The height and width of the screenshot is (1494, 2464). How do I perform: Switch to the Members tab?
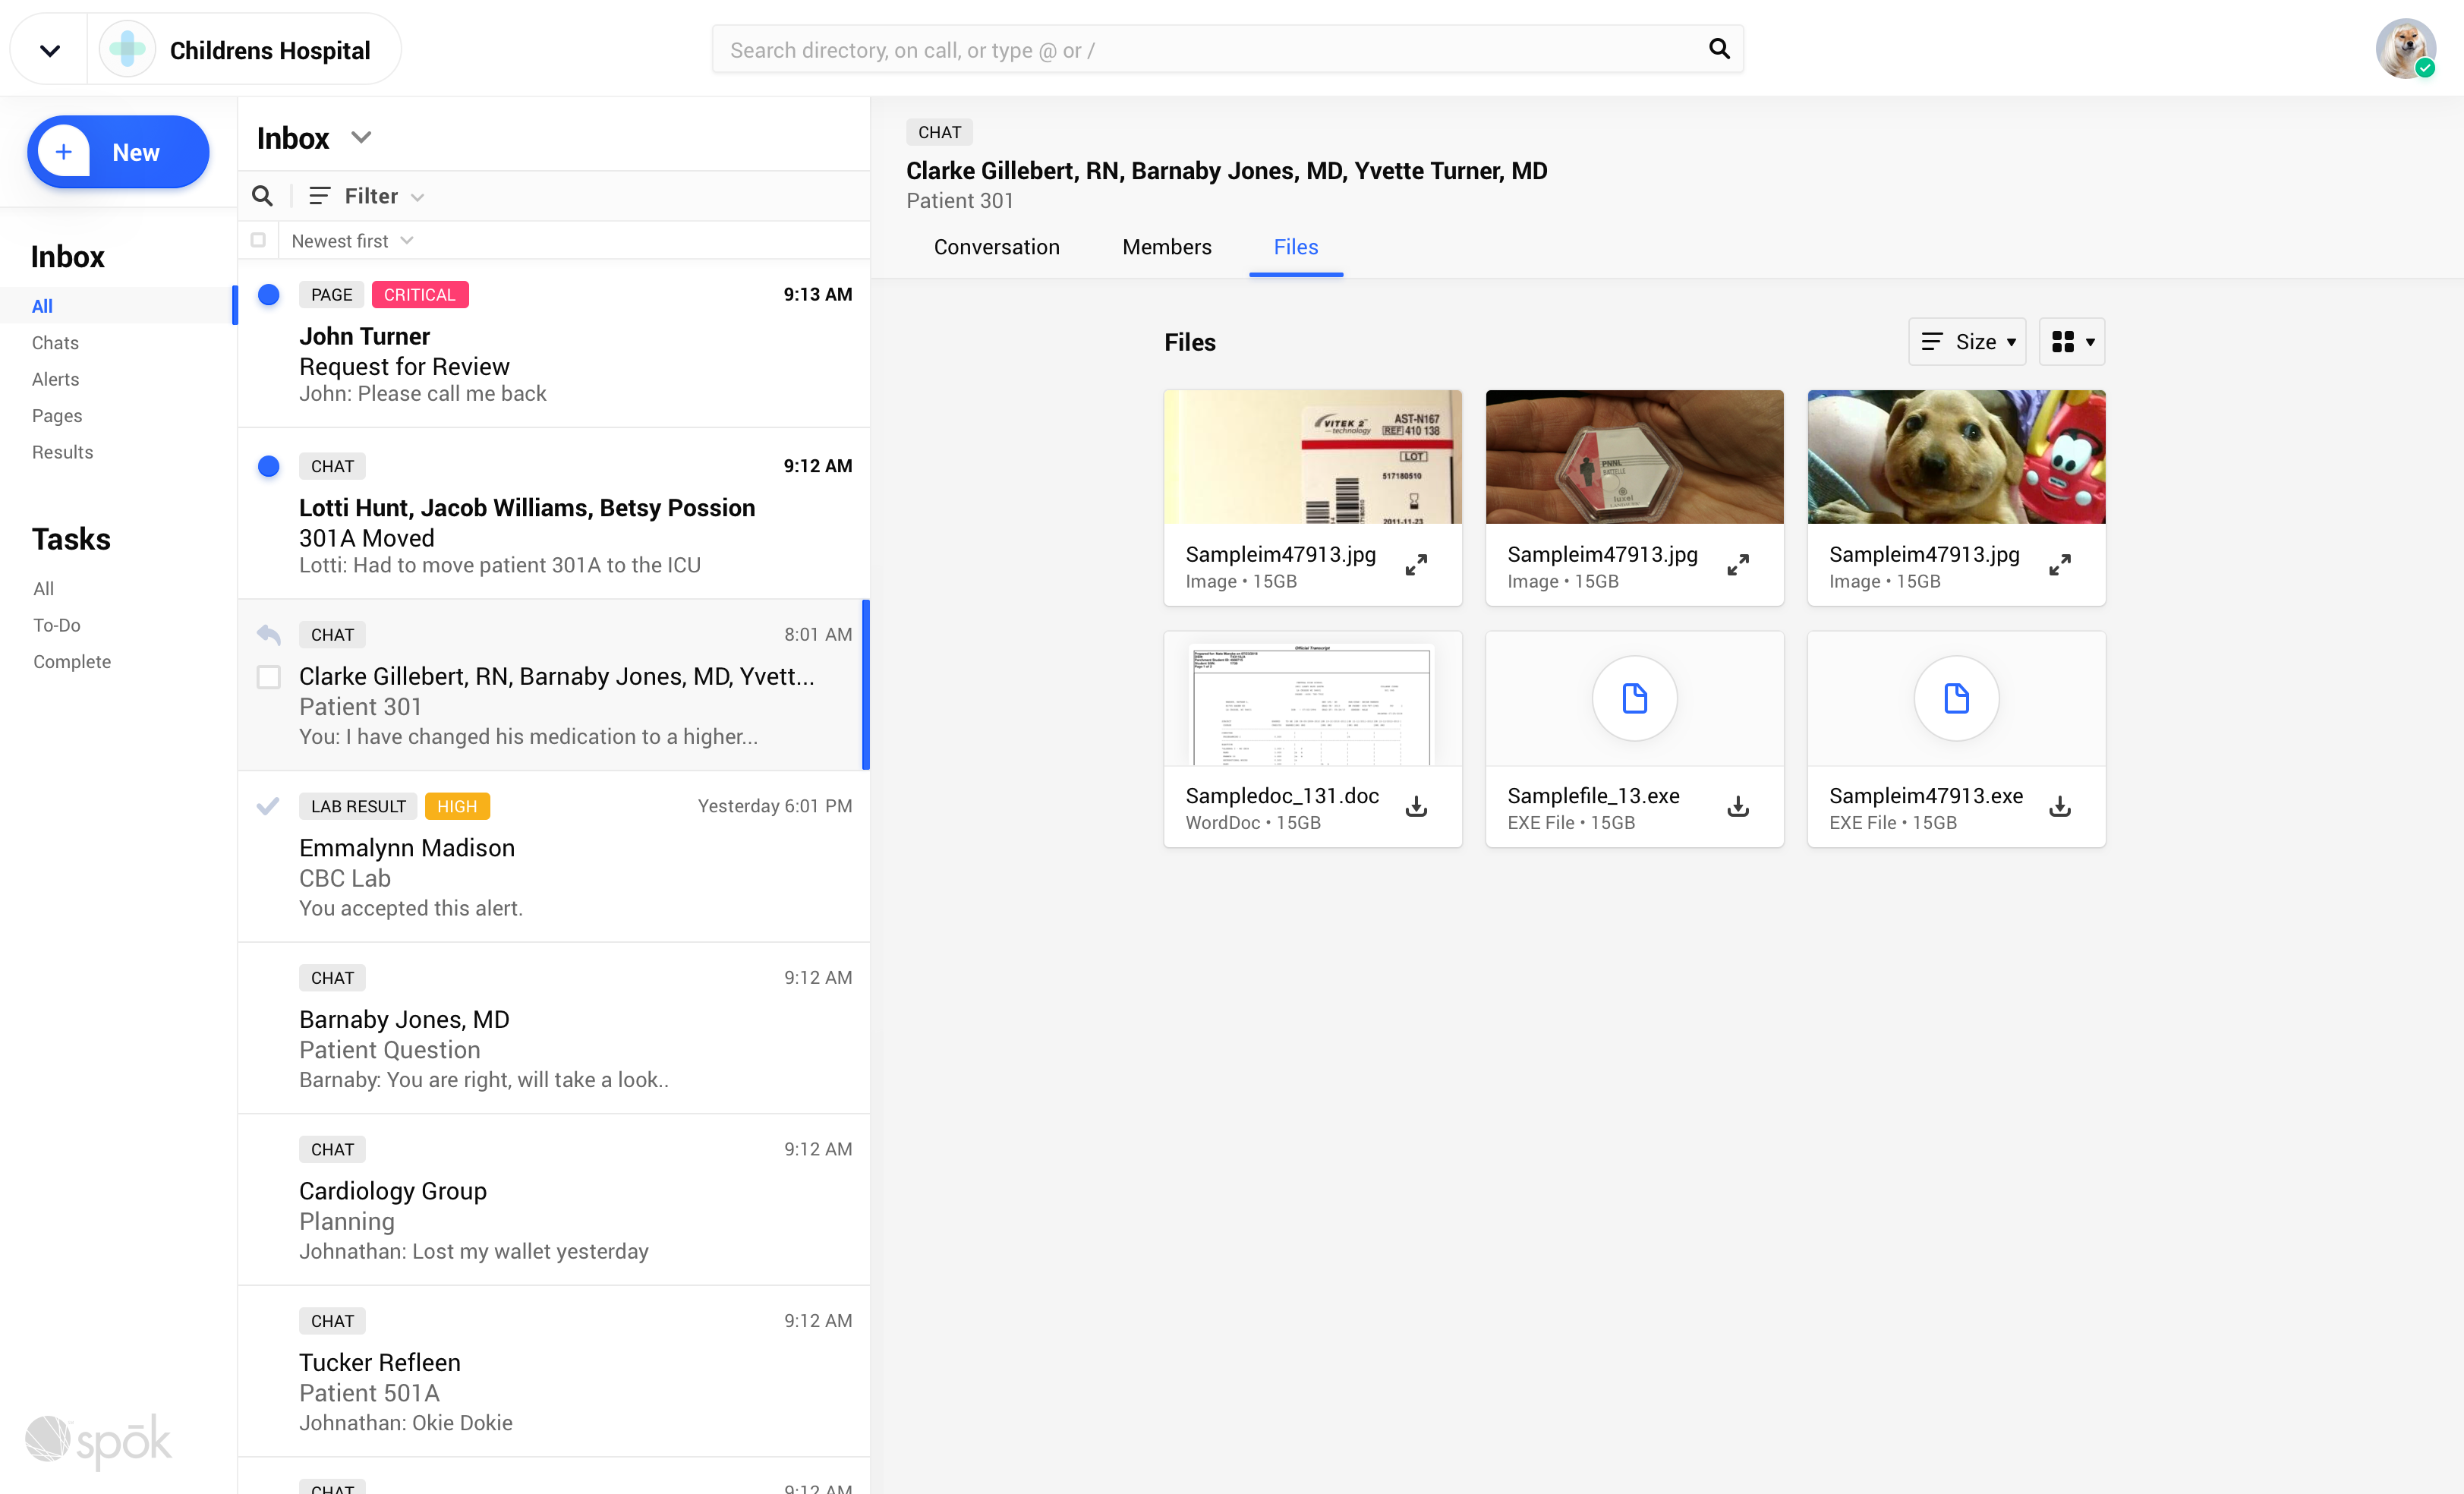coord(1166,247)
